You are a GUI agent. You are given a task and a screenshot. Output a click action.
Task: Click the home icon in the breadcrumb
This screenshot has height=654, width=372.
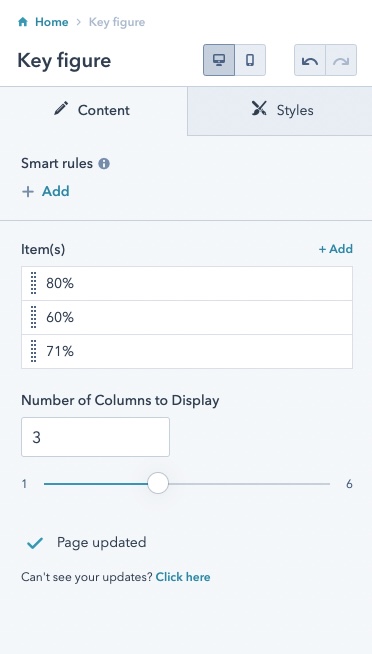tap(23, 22)
